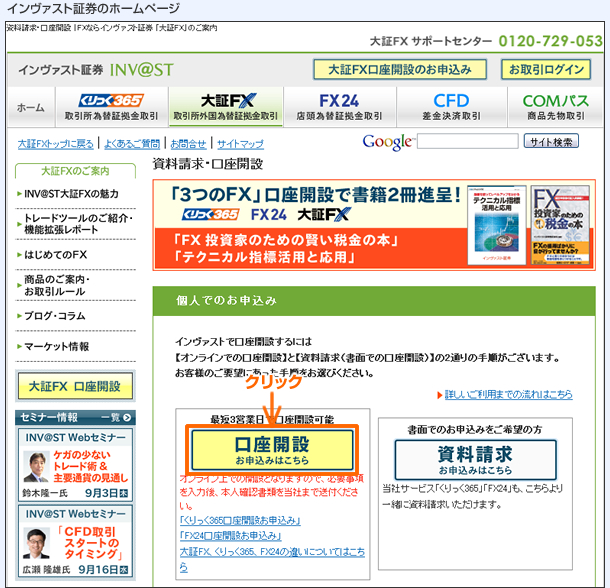
Task: Open the サイトマップ link
Action: 240,144
